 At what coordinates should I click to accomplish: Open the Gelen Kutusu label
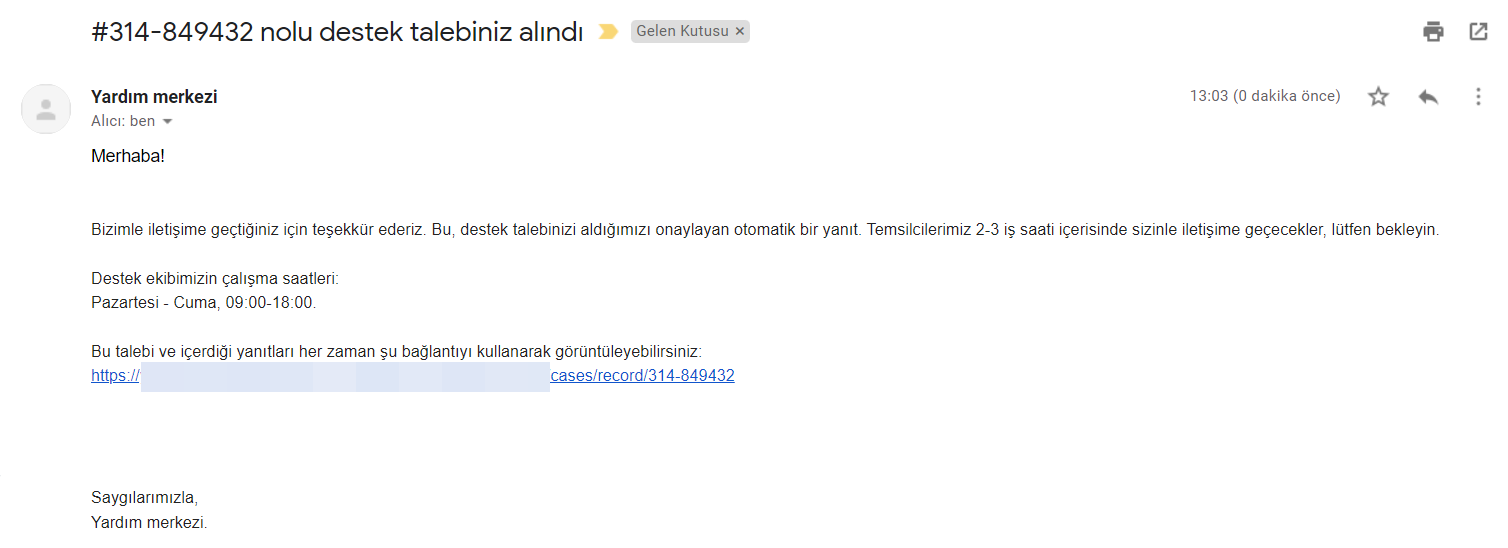(683, 32)
